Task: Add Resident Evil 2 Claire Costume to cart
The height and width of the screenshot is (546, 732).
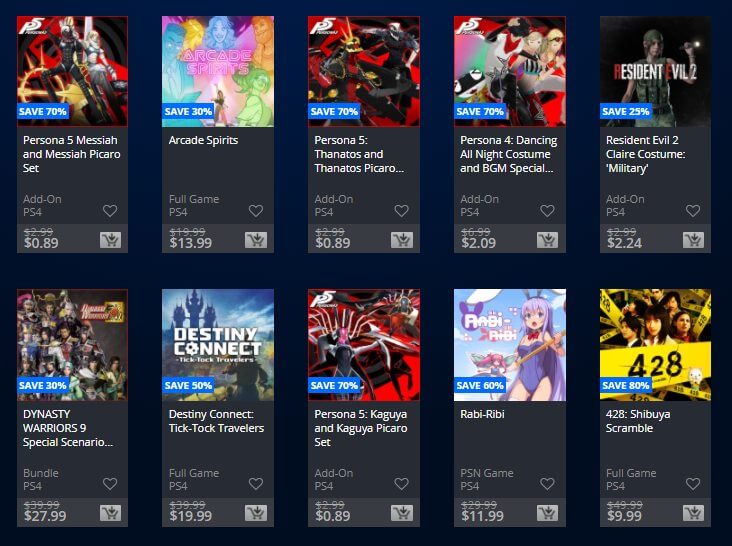Action: [693, 240]
